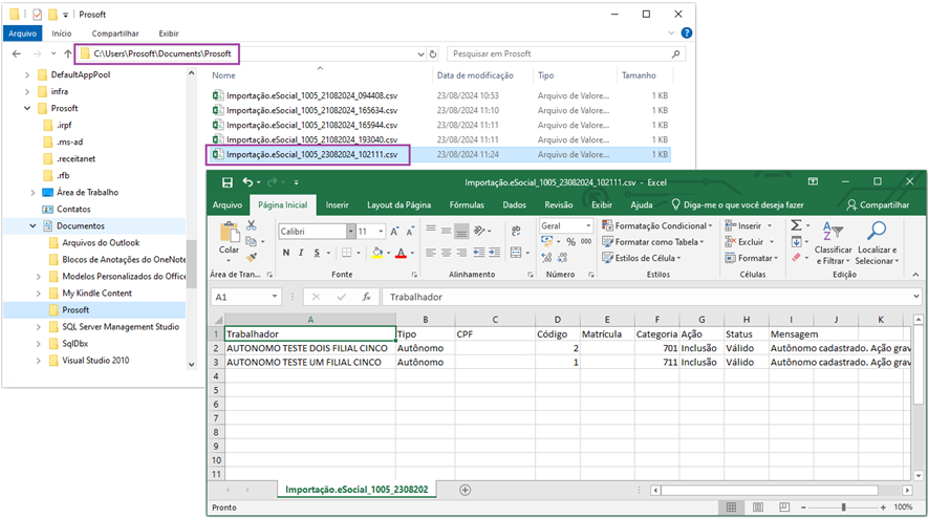Click the Insert Function fx icon
931x523 pixels.
pos(367,297)
